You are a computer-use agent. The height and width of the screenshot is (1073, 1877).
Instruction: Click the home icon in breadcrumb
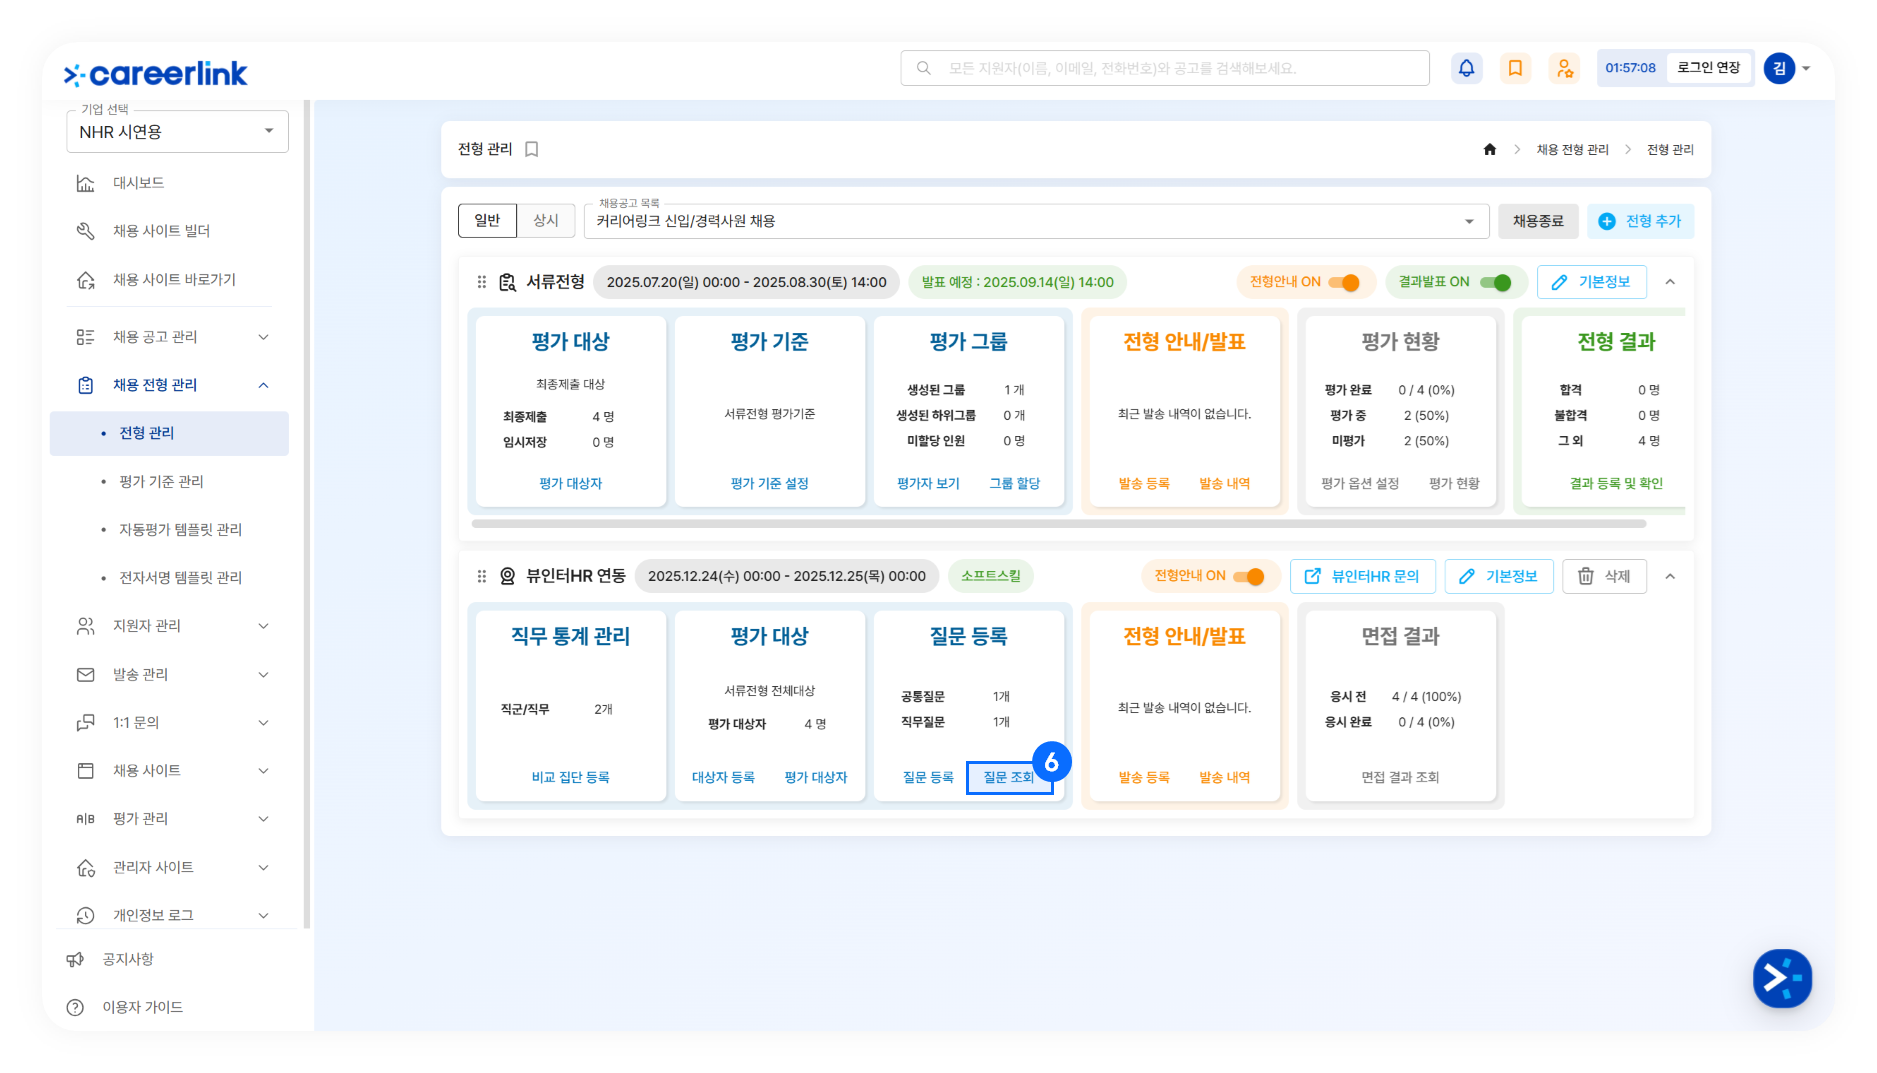point(1489,150)
